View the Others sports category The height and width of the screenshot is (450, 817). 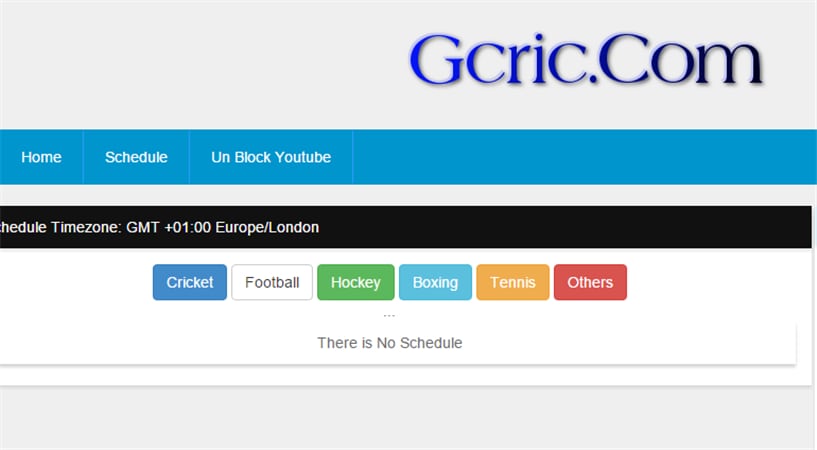click(x=590, y=282)
